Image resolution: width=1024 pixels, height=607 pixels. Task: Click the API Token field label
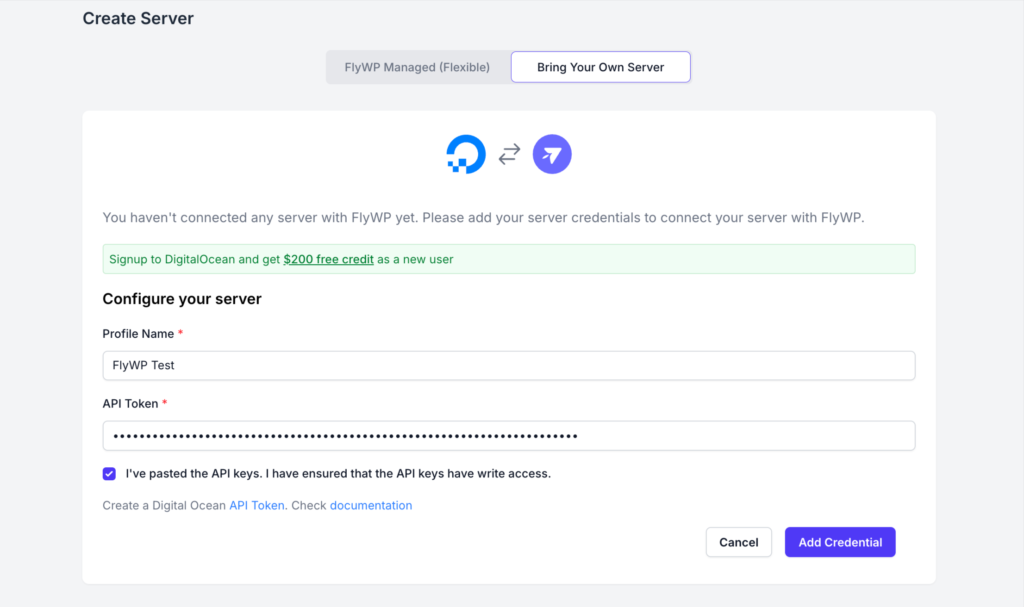(130, 403)
